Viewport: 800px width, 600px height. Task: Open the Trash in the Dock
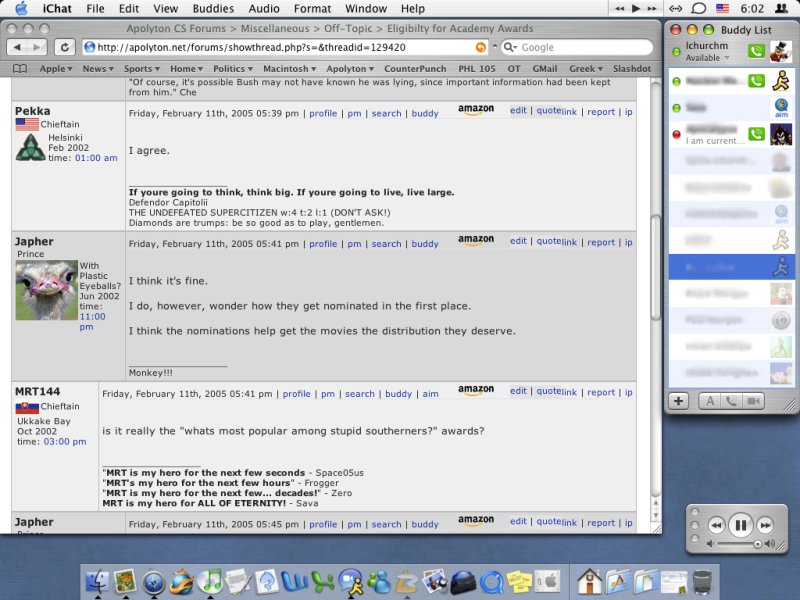point(704,580)
